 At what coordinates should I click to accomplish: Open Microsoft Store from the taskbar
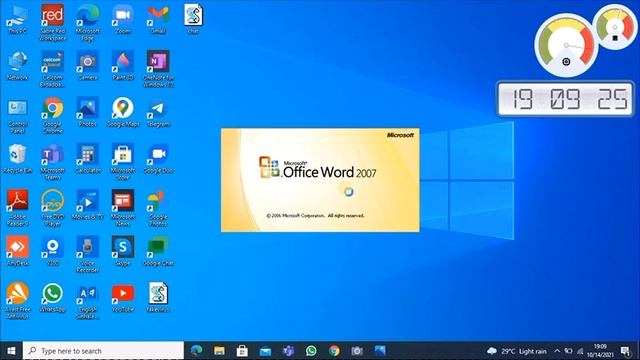[x=242, y=350]
